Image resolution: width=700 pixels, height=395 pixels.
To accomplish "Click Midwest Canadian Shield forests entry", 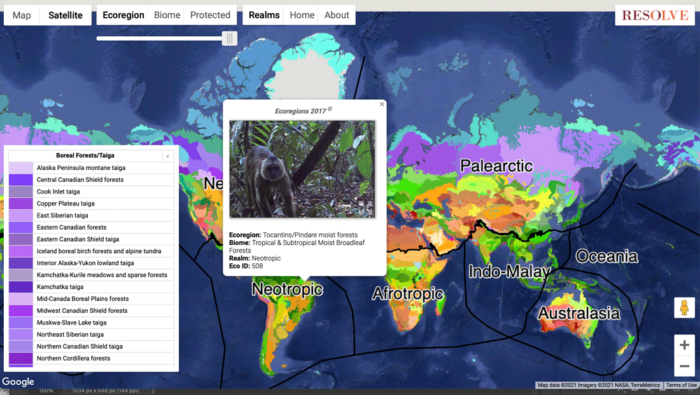I will tap(91, 311).
